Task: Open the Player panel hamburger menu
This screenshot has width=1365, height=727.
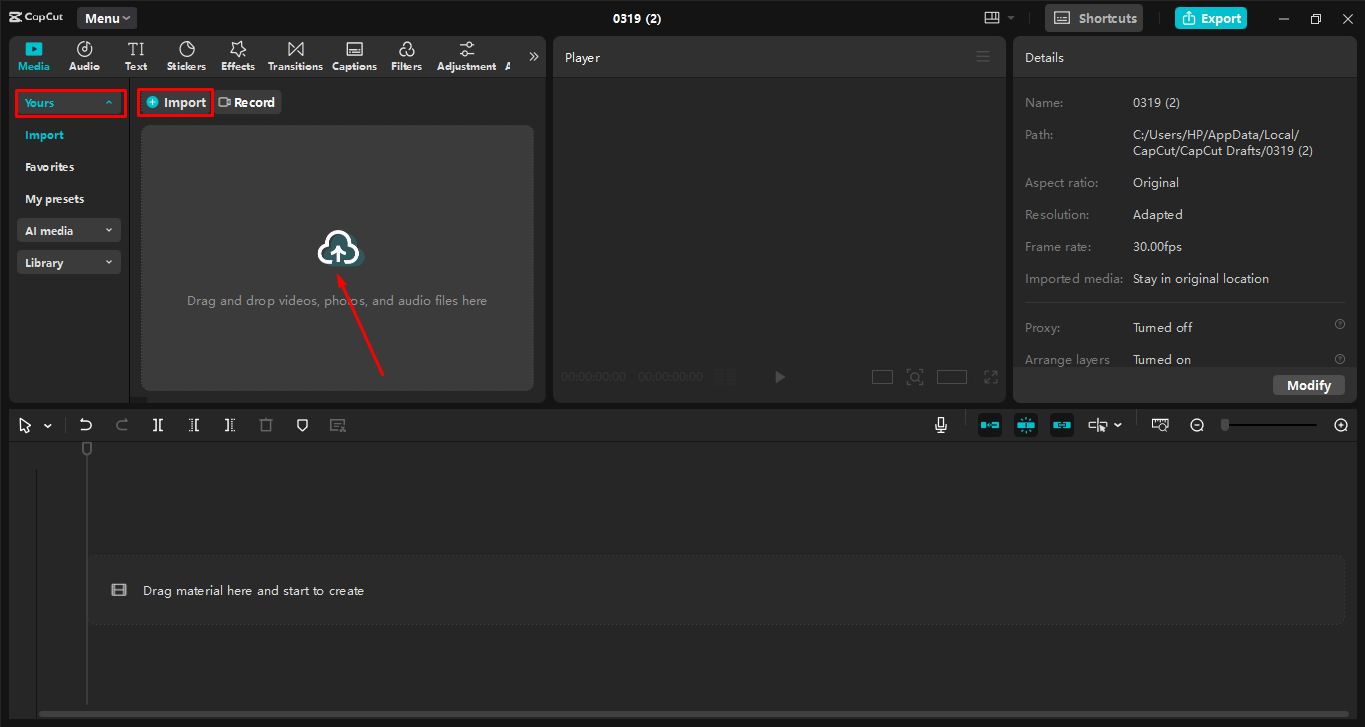Action: (x=983, y=56)
